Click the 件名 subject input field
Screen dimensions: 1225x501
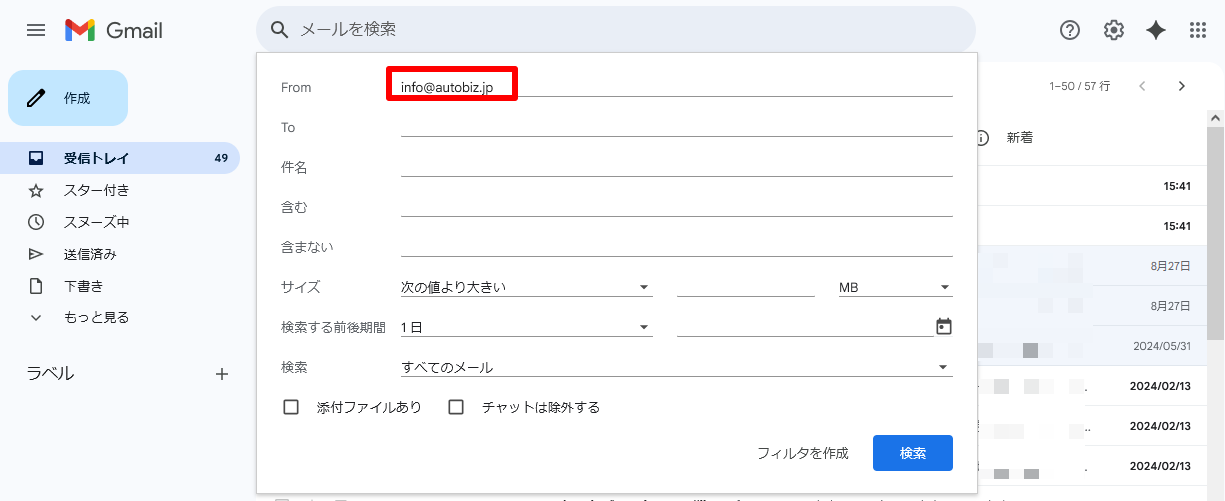(676, 166)
